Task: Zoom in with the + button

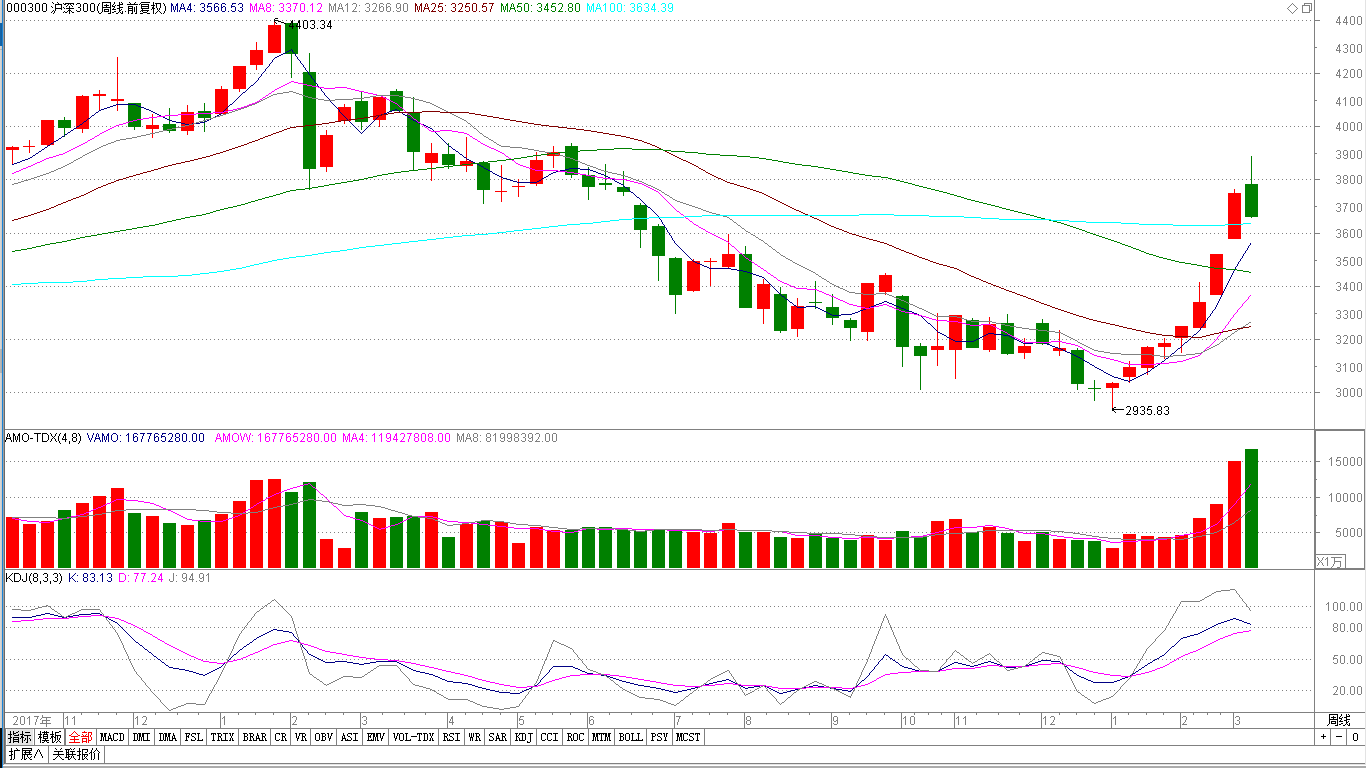Action: pyautogui.click(x=1323, y=737)
